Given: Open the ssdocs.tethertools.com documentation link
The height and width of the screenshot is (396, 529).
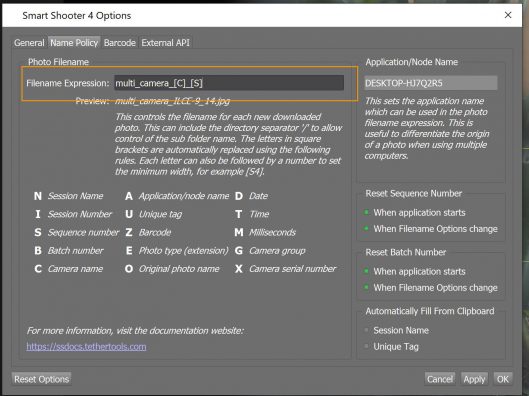Looking at the screenshot, I should tap(86, 346).
